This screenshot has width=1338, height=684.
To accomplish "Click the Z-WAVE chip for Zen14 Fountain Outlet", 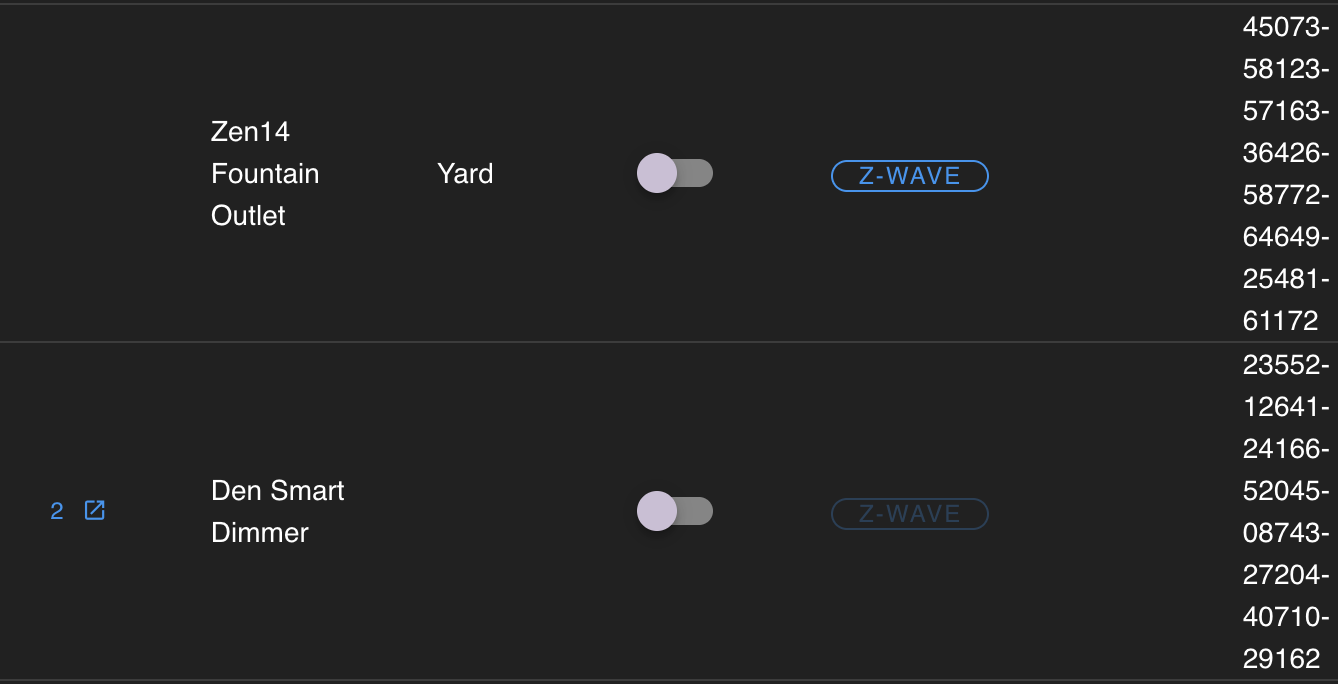I will tap(909, 176).
